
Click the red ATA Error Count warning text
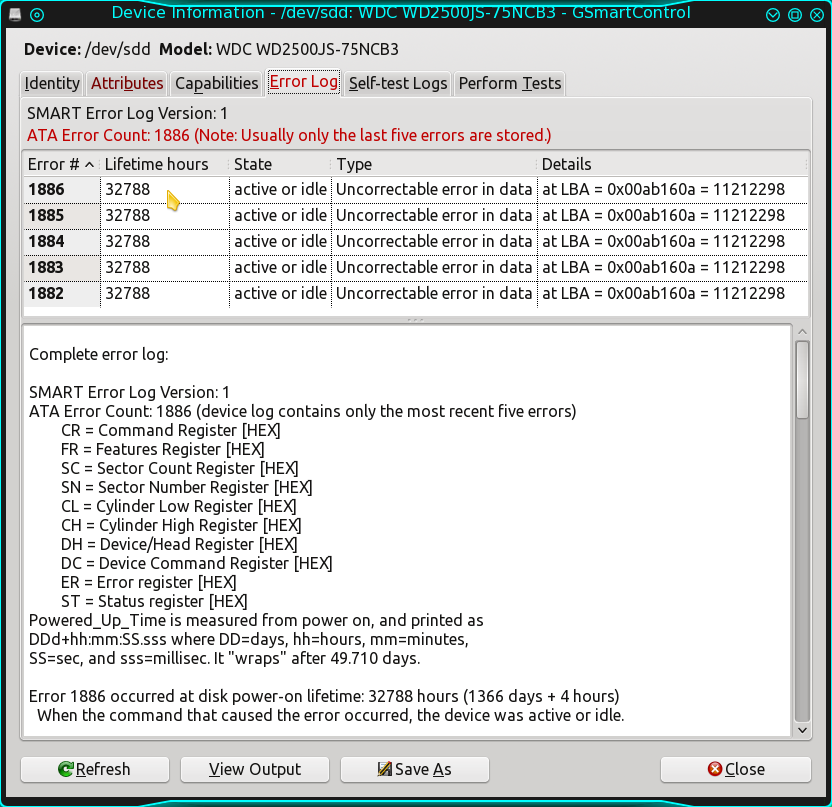pos(289,136)
